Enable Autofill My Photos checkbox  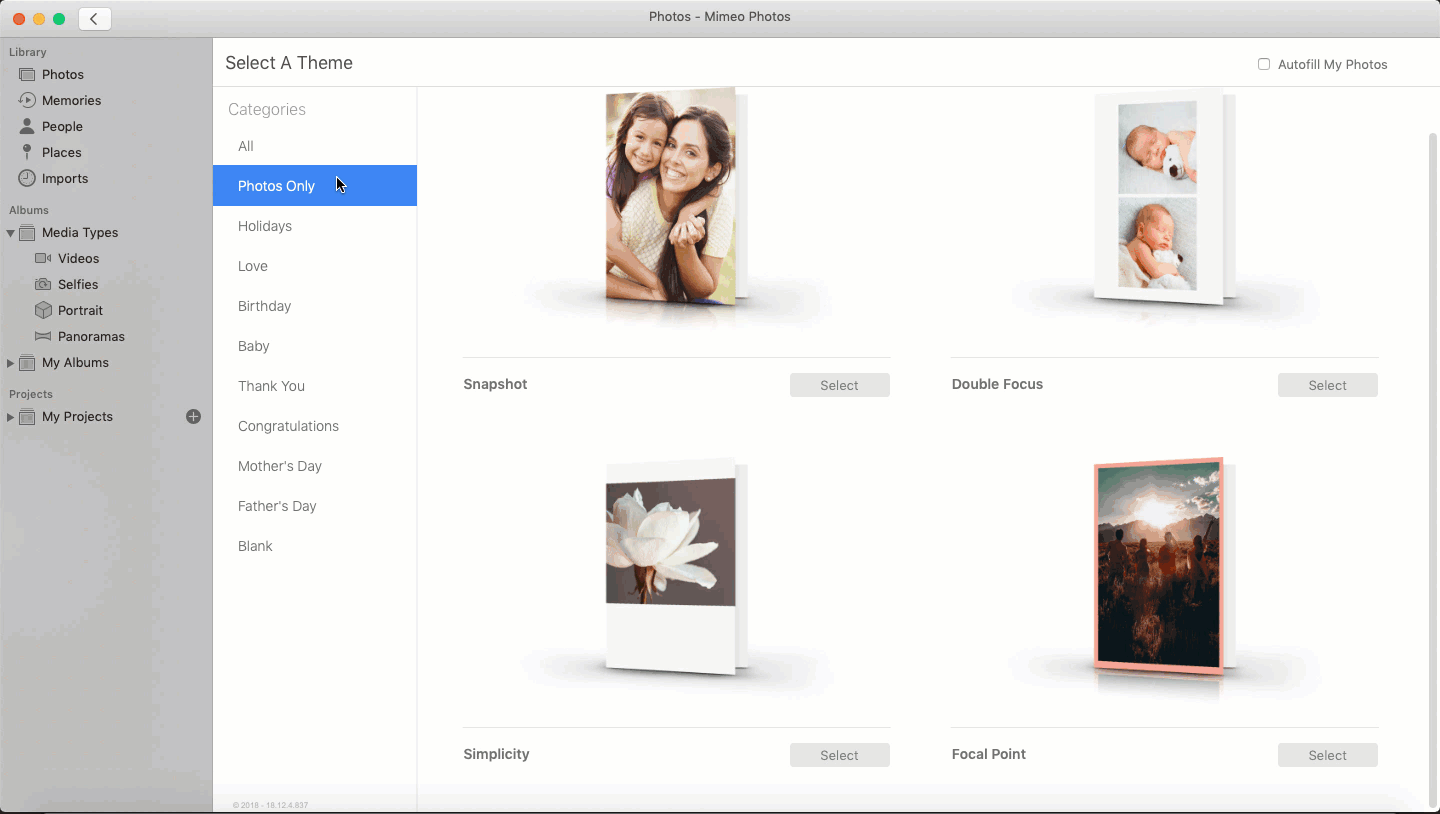click(x=1264, y=64)
